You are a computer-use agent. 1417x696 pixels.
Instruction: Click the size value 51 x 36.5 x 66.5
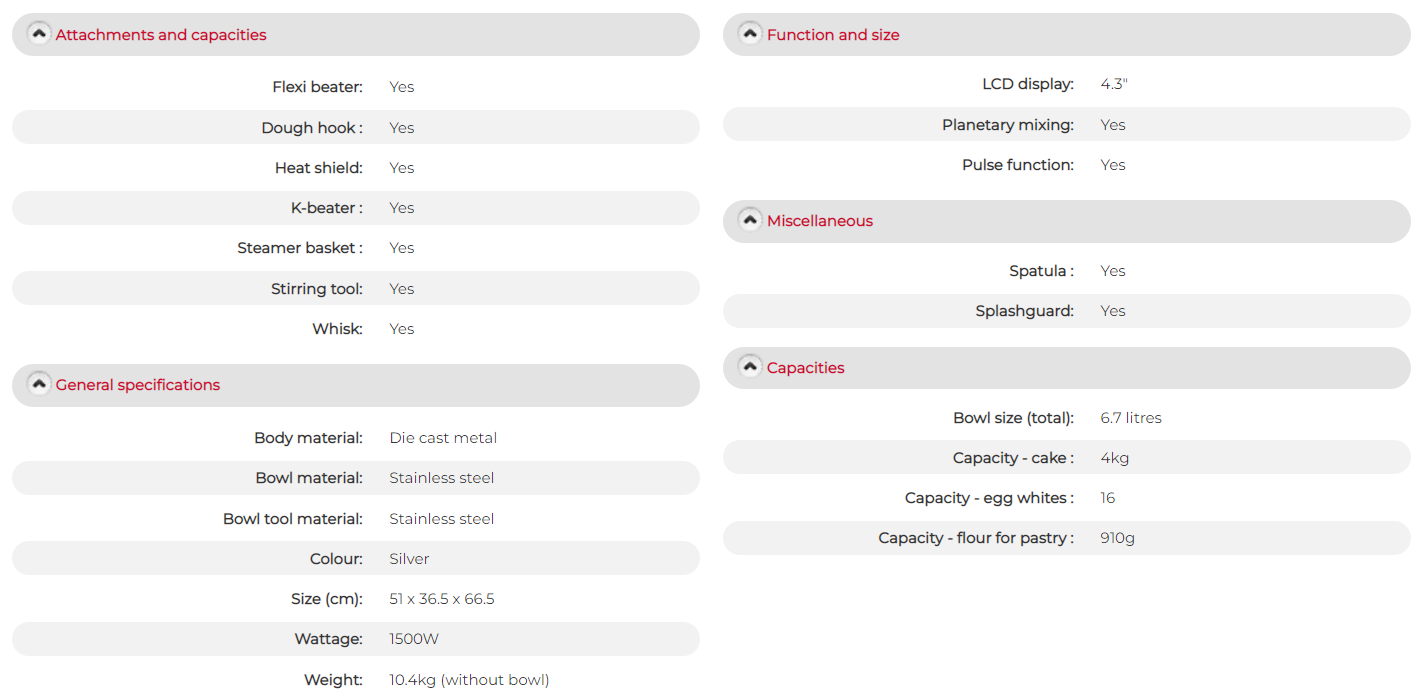(x=442, y=599)
